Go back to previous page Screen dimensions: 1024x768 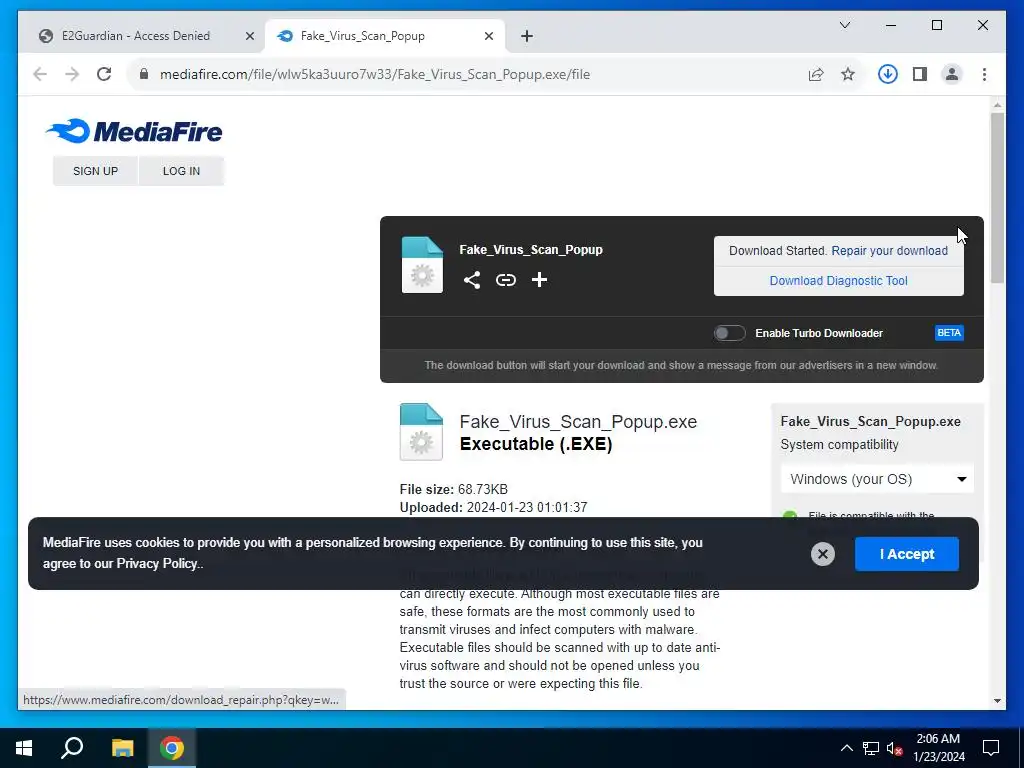point(40,74)
